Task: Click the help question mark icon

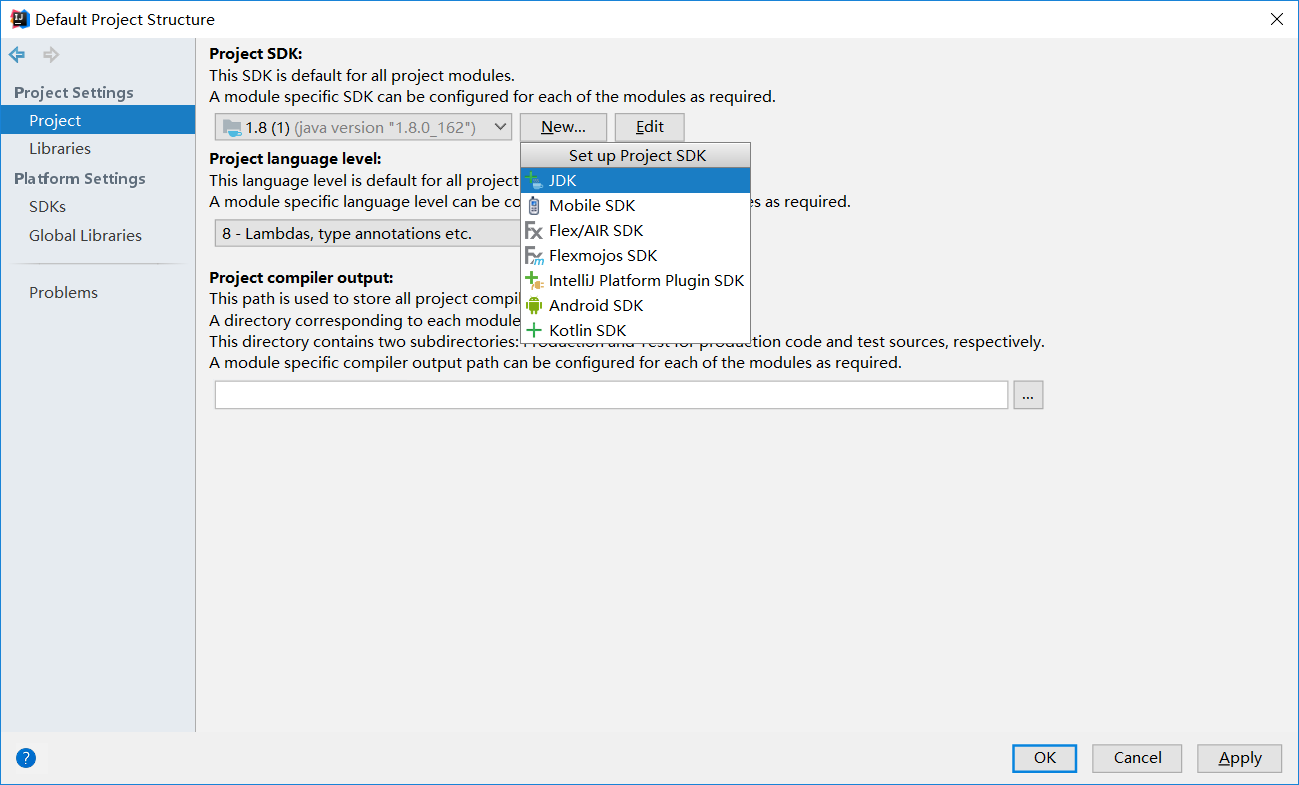Action: tap(26, 758)
